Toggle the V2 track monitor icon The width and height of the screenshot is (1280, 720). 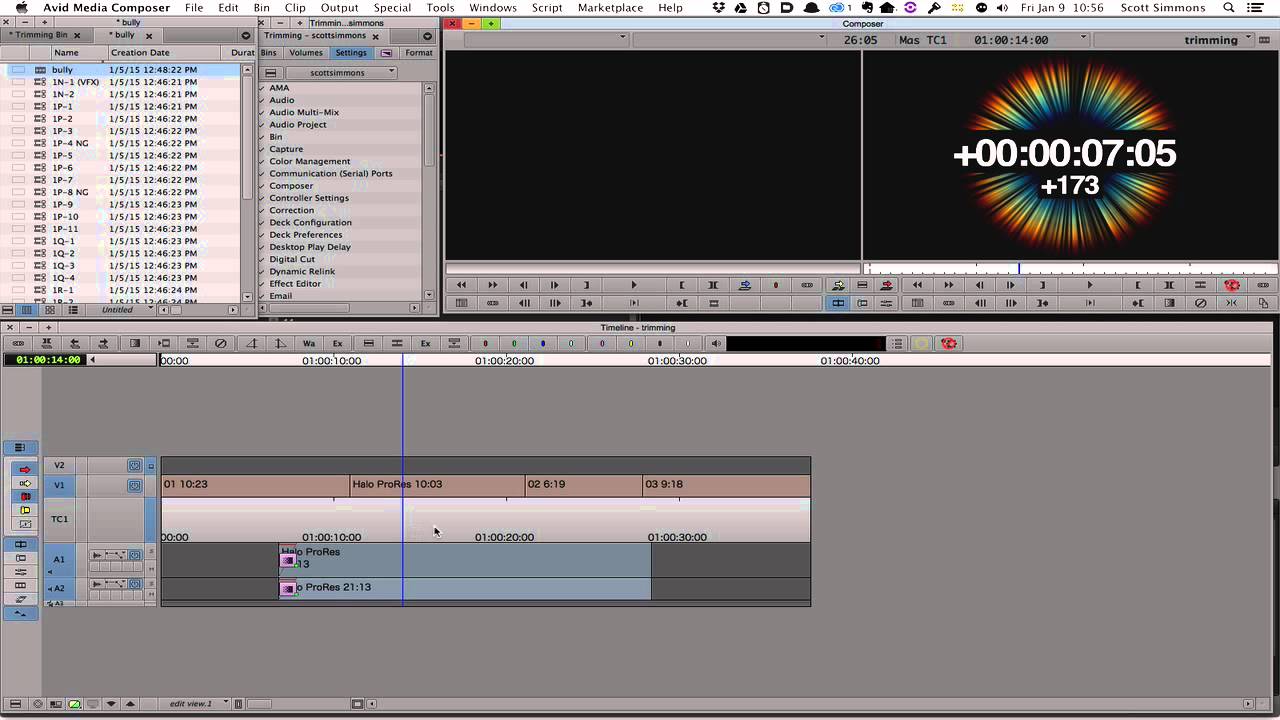coord(134,465)
